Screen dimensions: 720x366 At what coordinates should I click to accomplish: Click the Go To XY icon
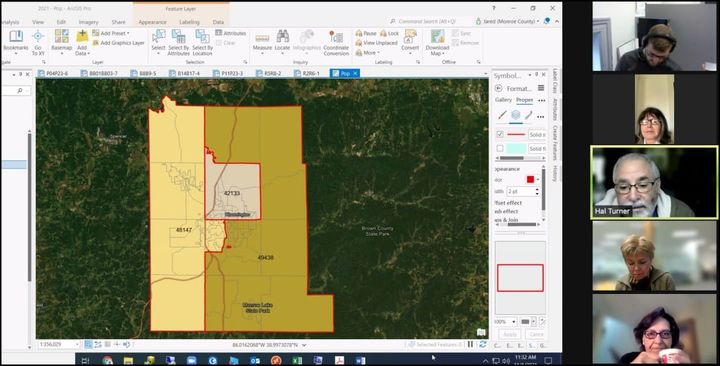coord(38,37)
